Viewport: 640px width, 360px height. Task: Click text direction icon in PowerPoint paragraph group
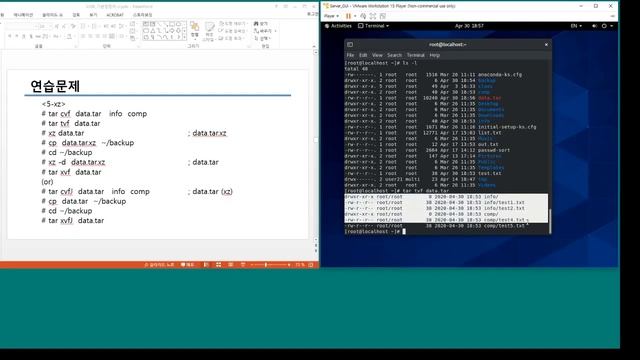click(133, 24)
